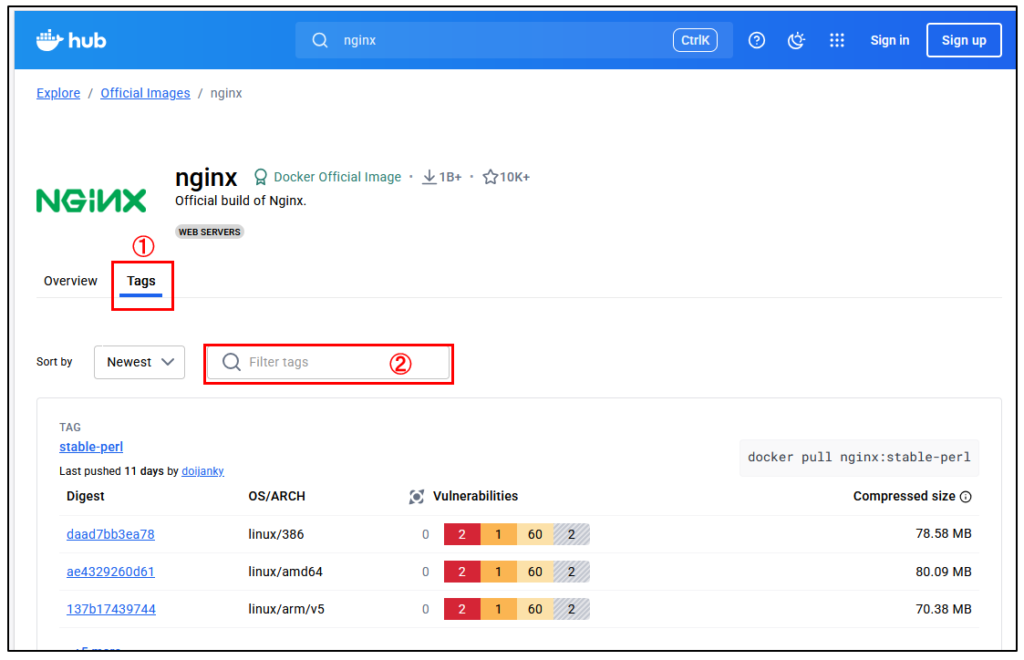Open the help question mark icon
The image size is (1024, 660).
pyautogui.click(x=757, y=40)
